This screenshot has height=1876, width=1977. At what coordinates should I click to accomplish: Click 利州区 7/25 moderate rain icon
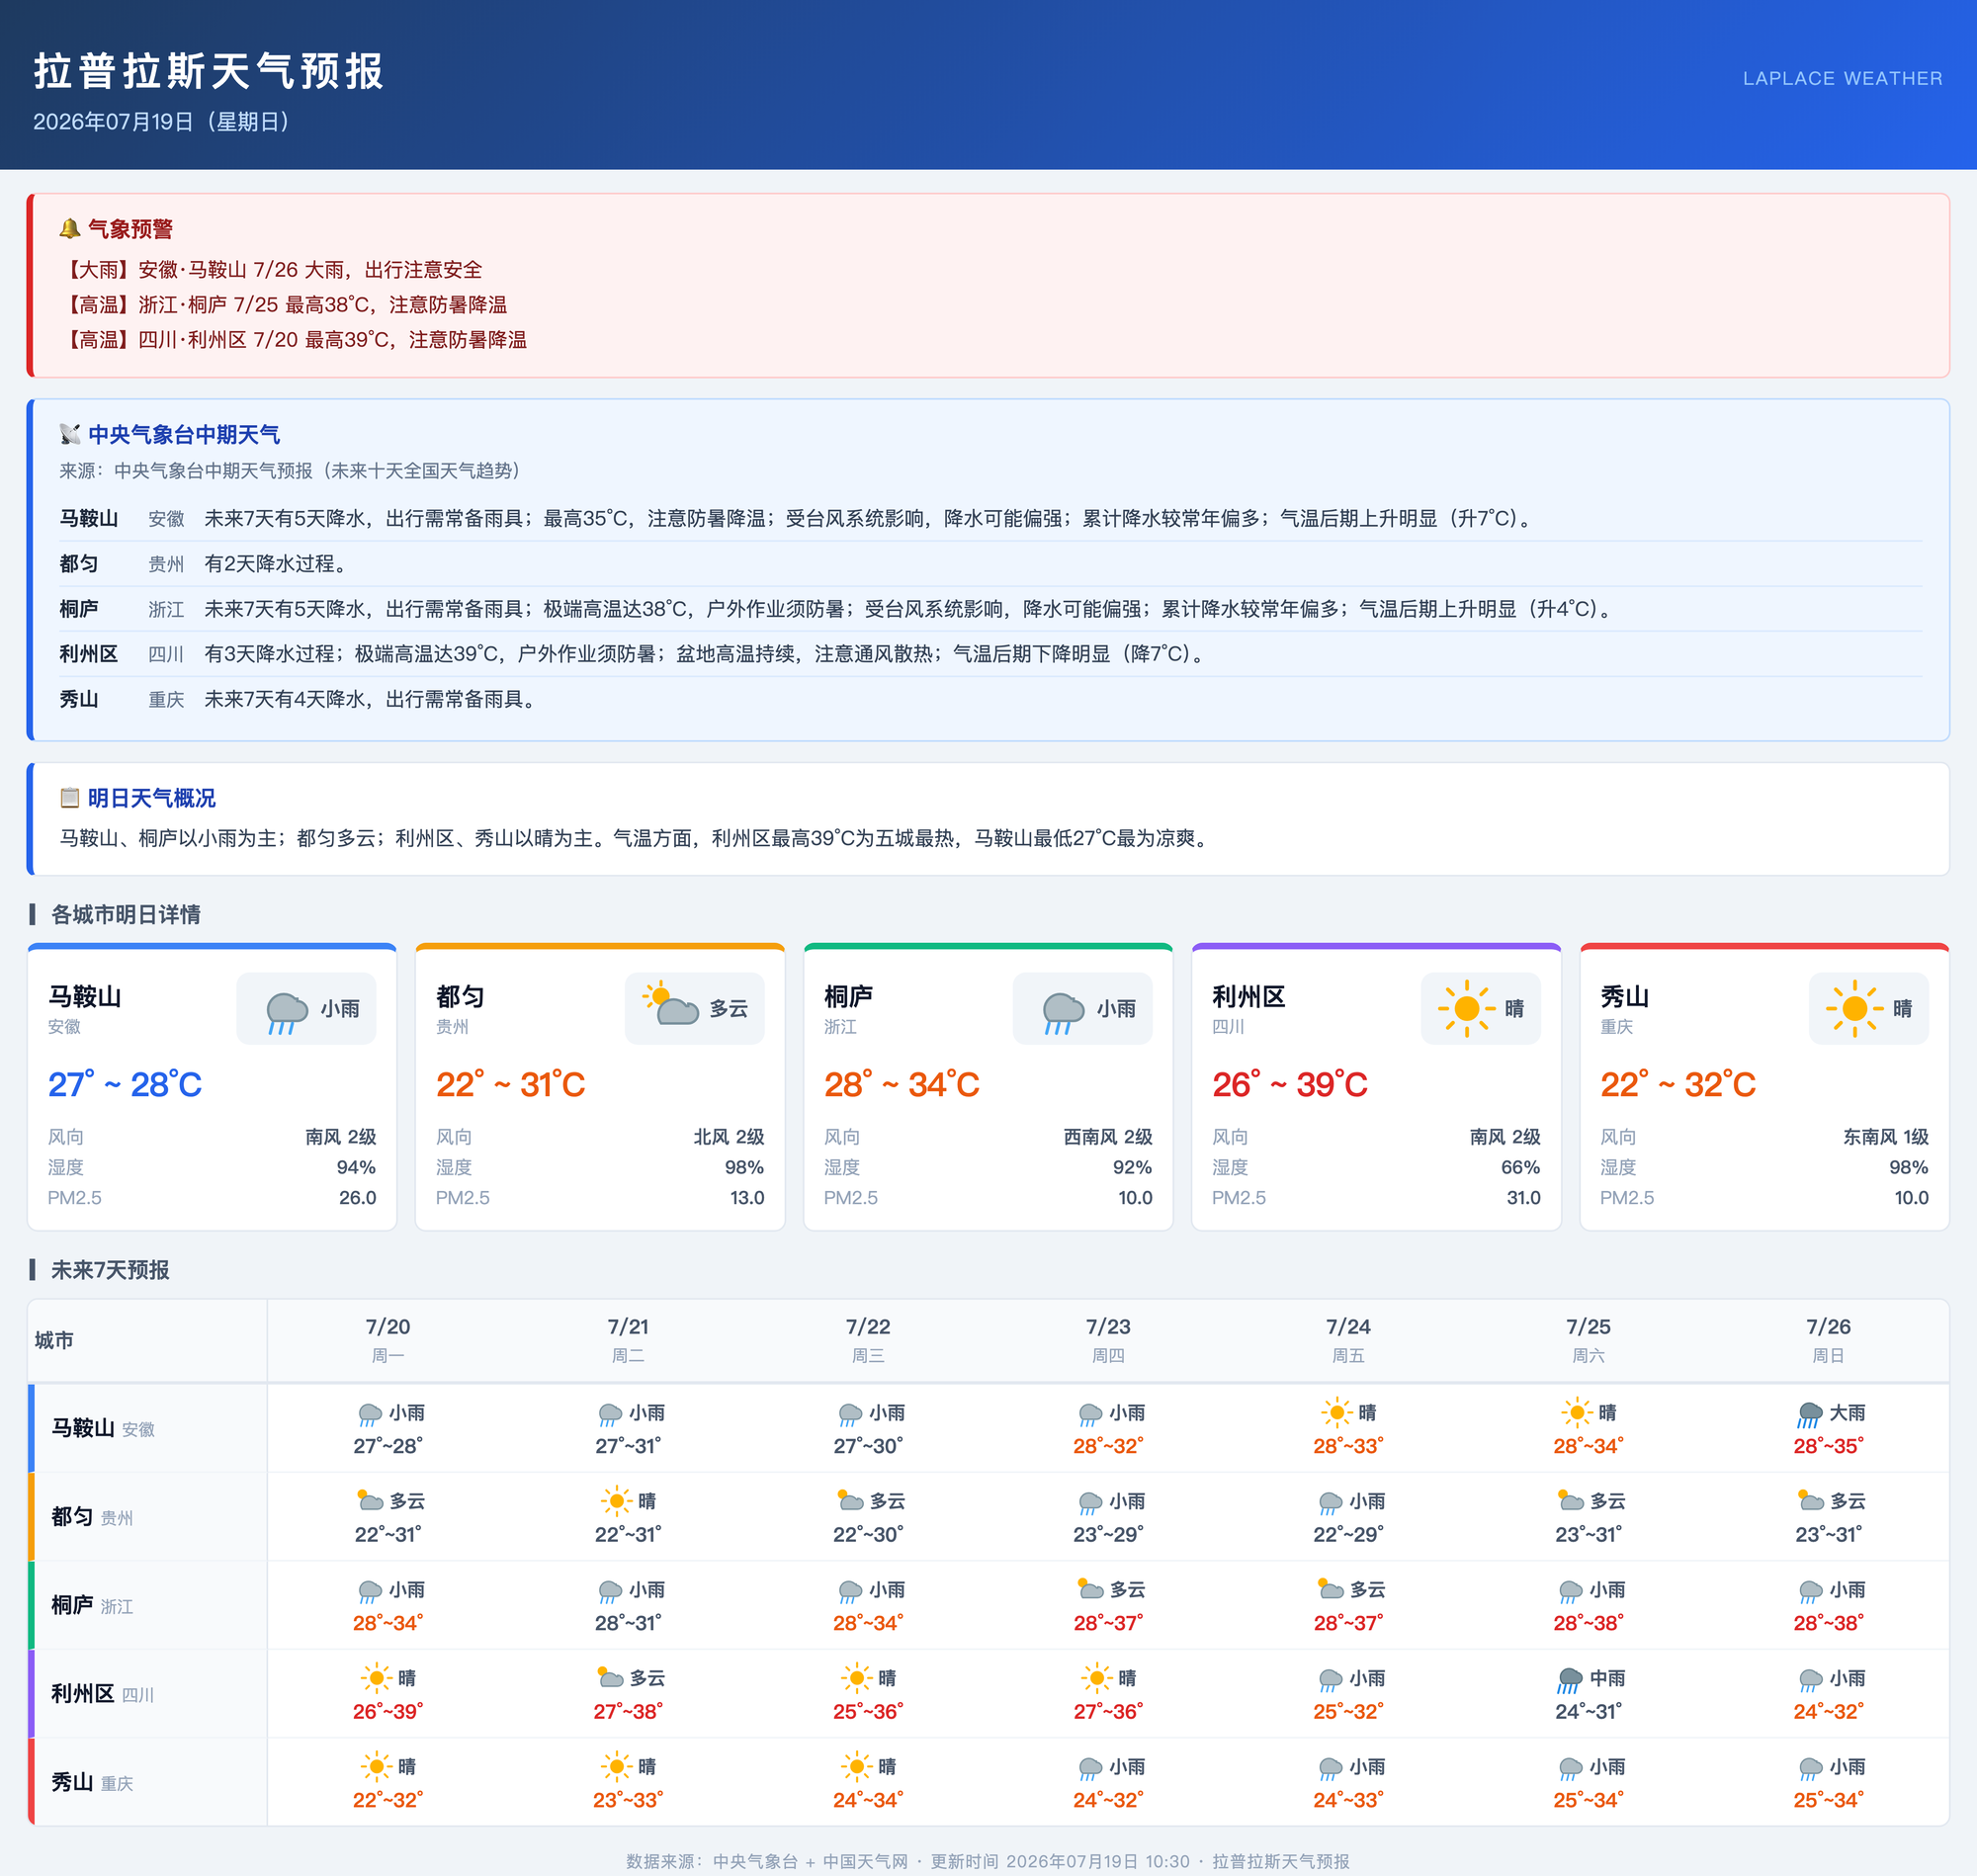point(1569,1680)
